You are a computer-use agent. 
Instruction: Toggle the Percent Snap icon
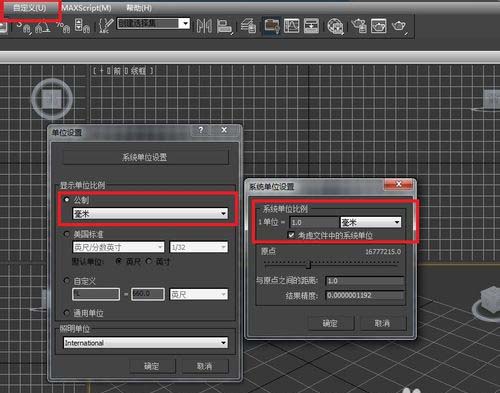pyautogui.click(x=63, y=27)
